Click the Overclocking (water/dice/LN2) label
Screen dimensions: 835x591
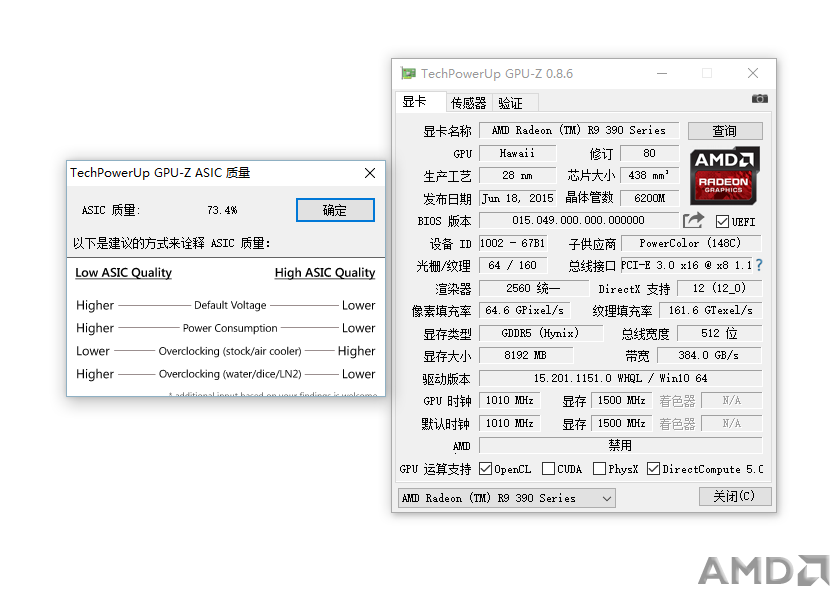pyautogui.click(x=230, y=374)
